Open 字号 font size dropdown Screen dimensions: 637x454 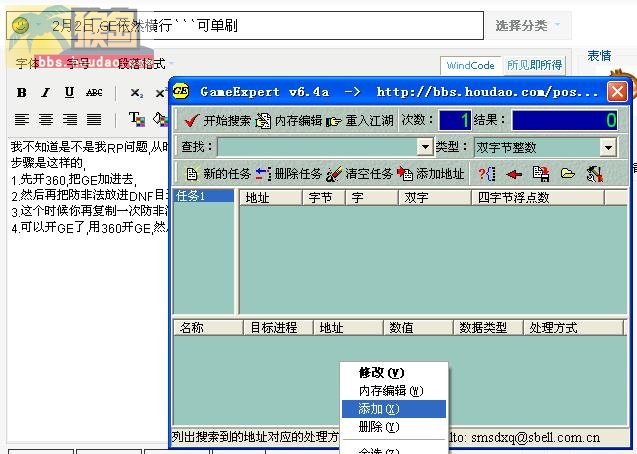click(x=79, y=64)
